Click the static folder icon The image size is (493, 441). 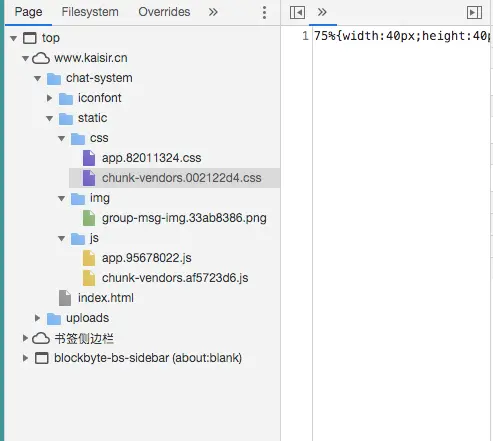tap(66, 118)
